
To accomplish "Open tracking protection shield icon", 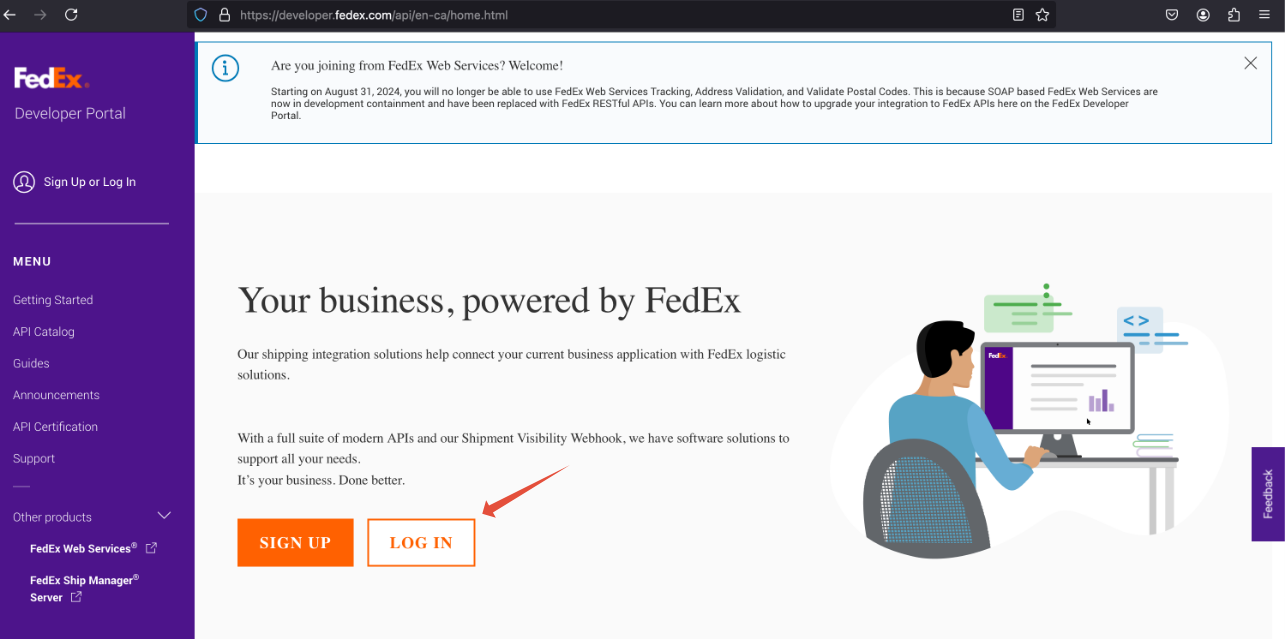I will (200, 15).
